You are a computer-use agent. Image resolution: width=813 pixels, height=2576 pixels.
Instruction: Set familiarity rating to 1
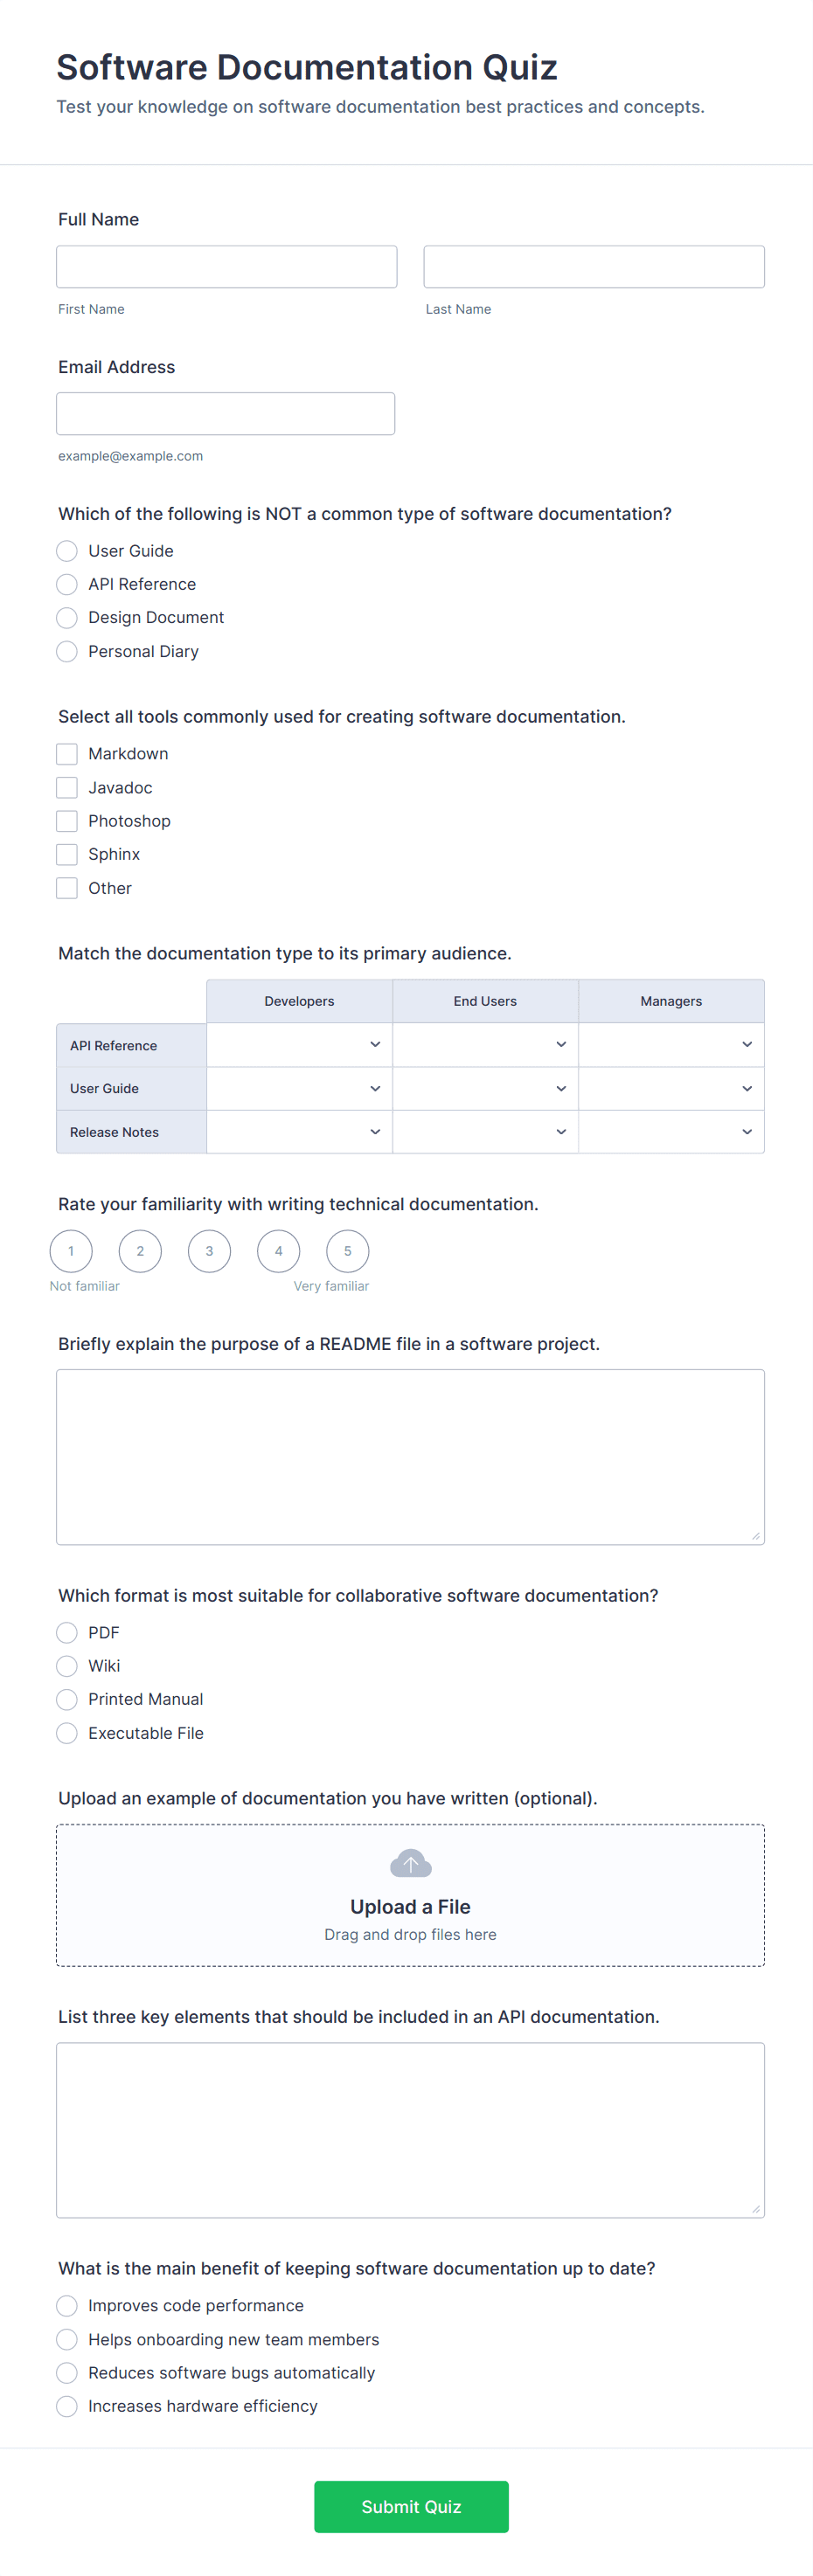pos(71,1251)
